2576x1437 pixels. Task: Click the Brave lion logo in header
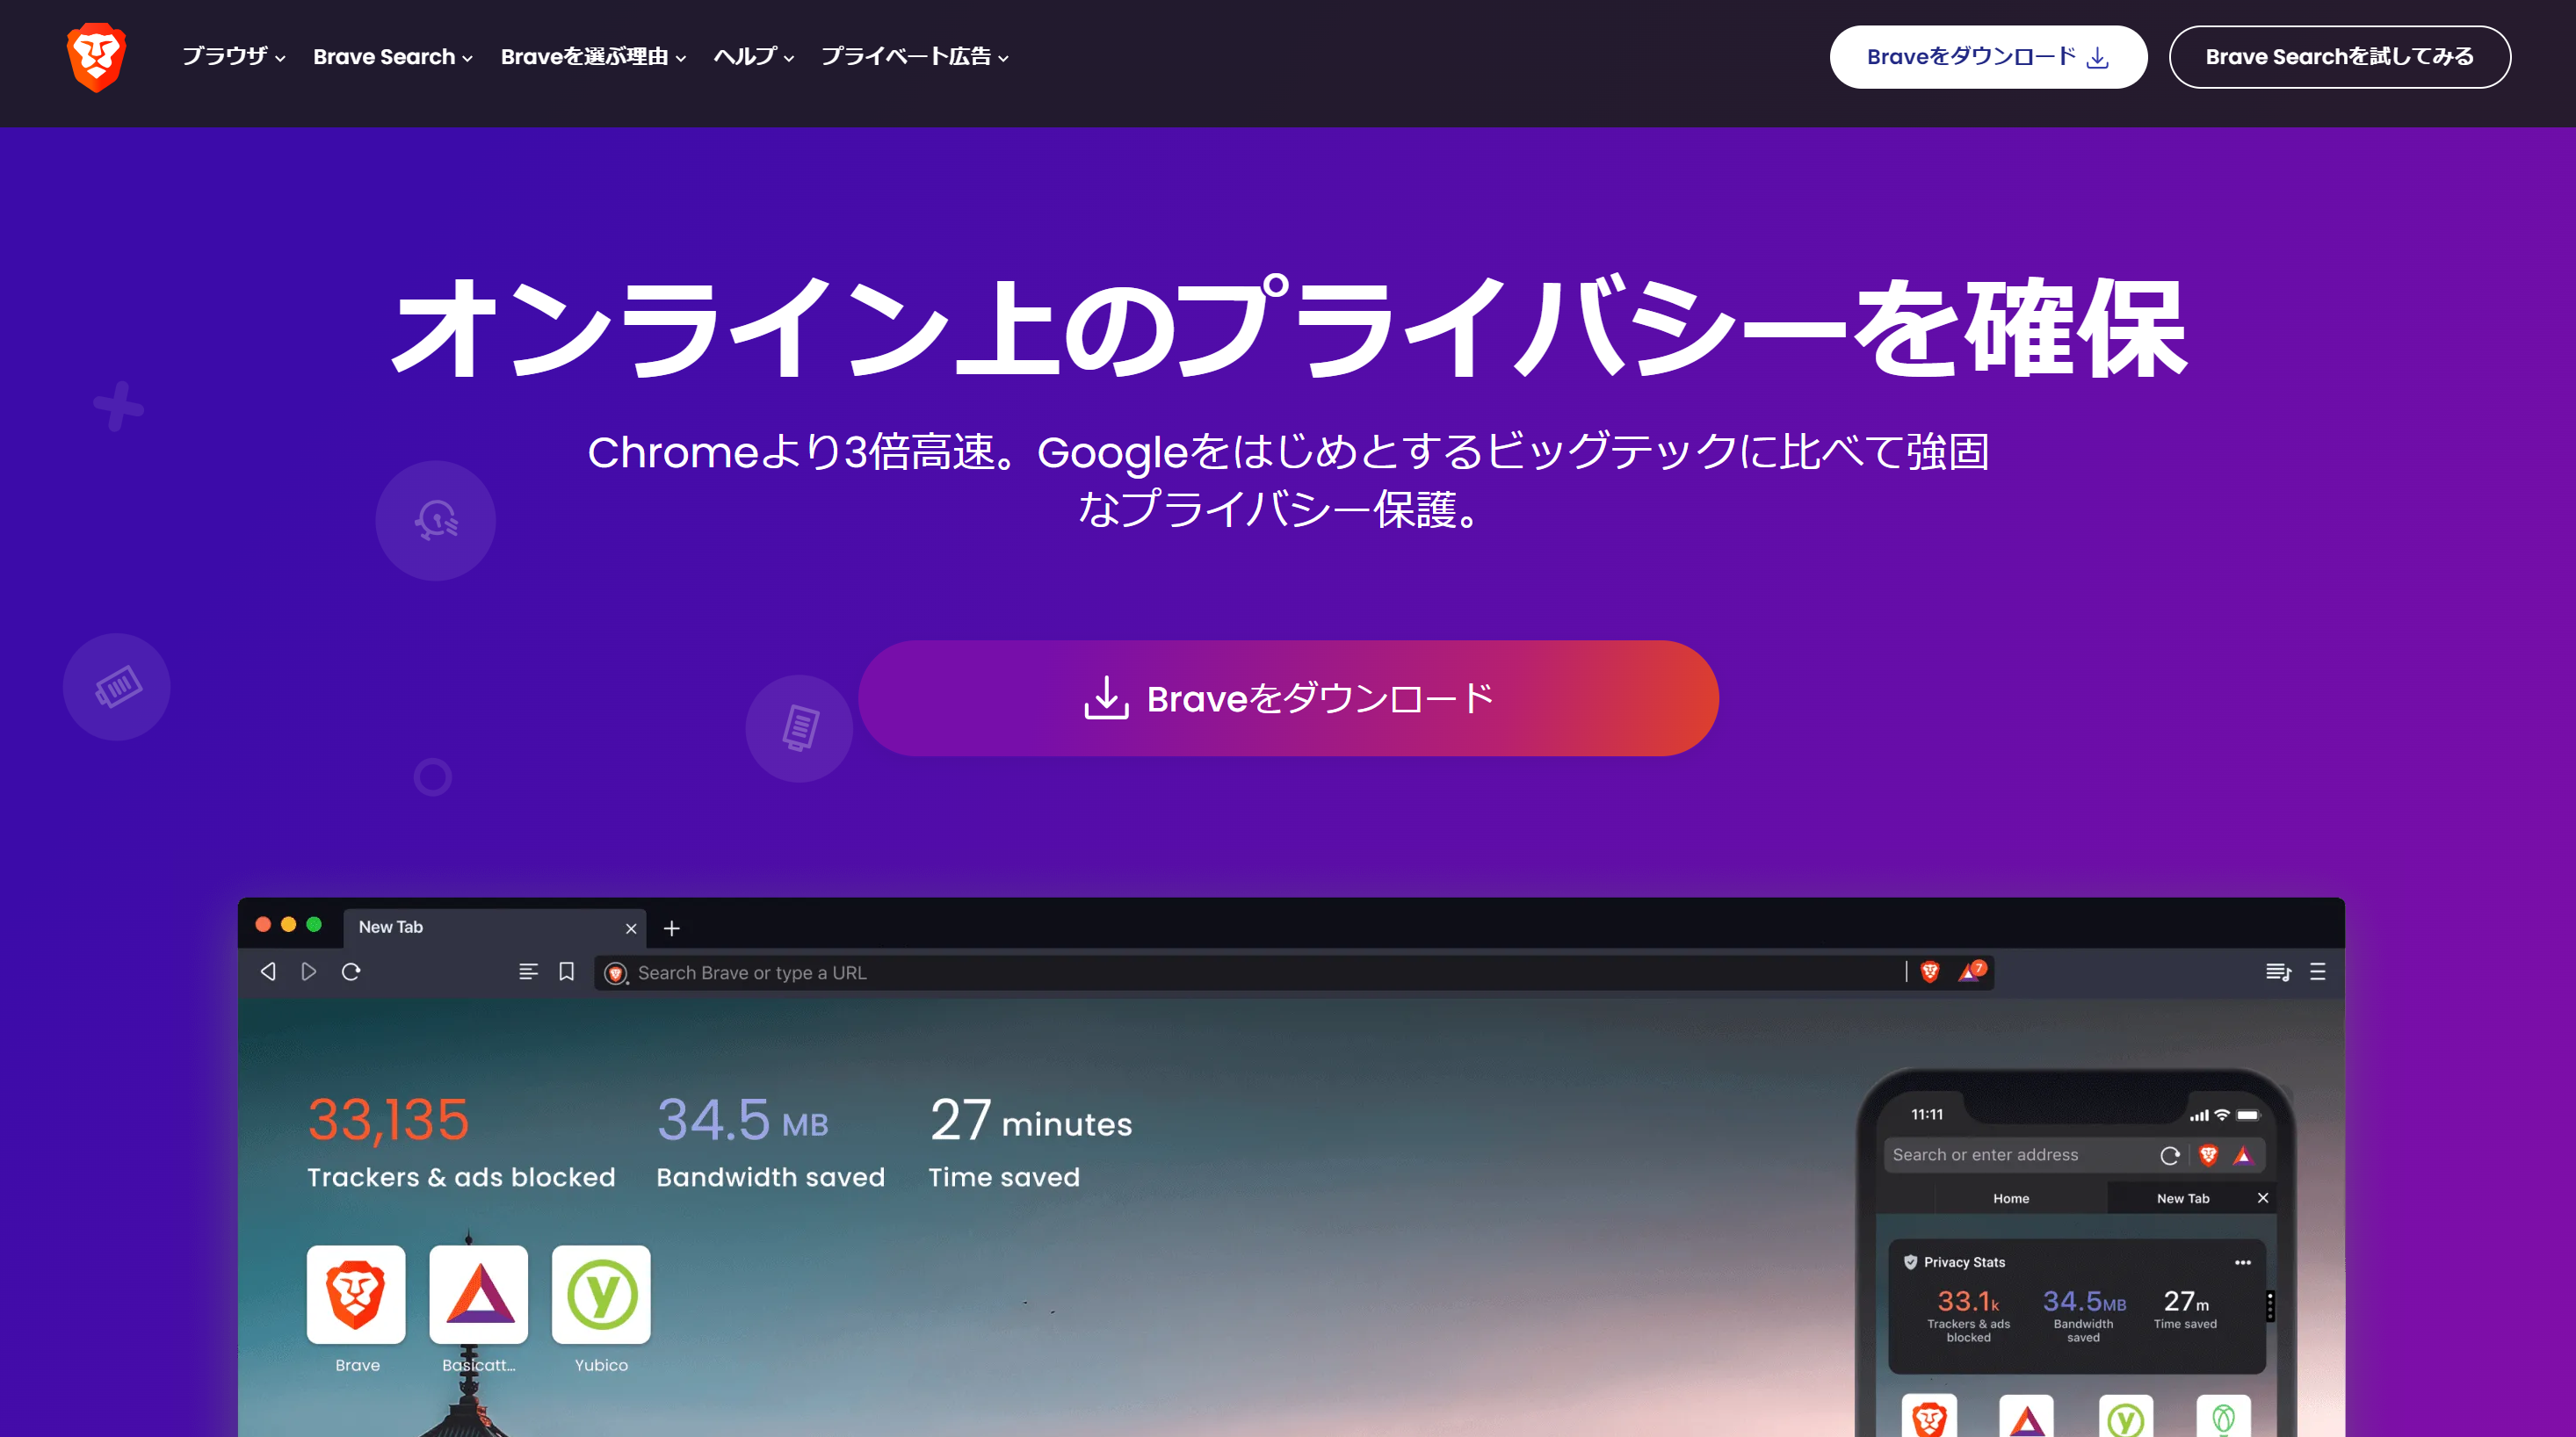[x=96, y=57]
